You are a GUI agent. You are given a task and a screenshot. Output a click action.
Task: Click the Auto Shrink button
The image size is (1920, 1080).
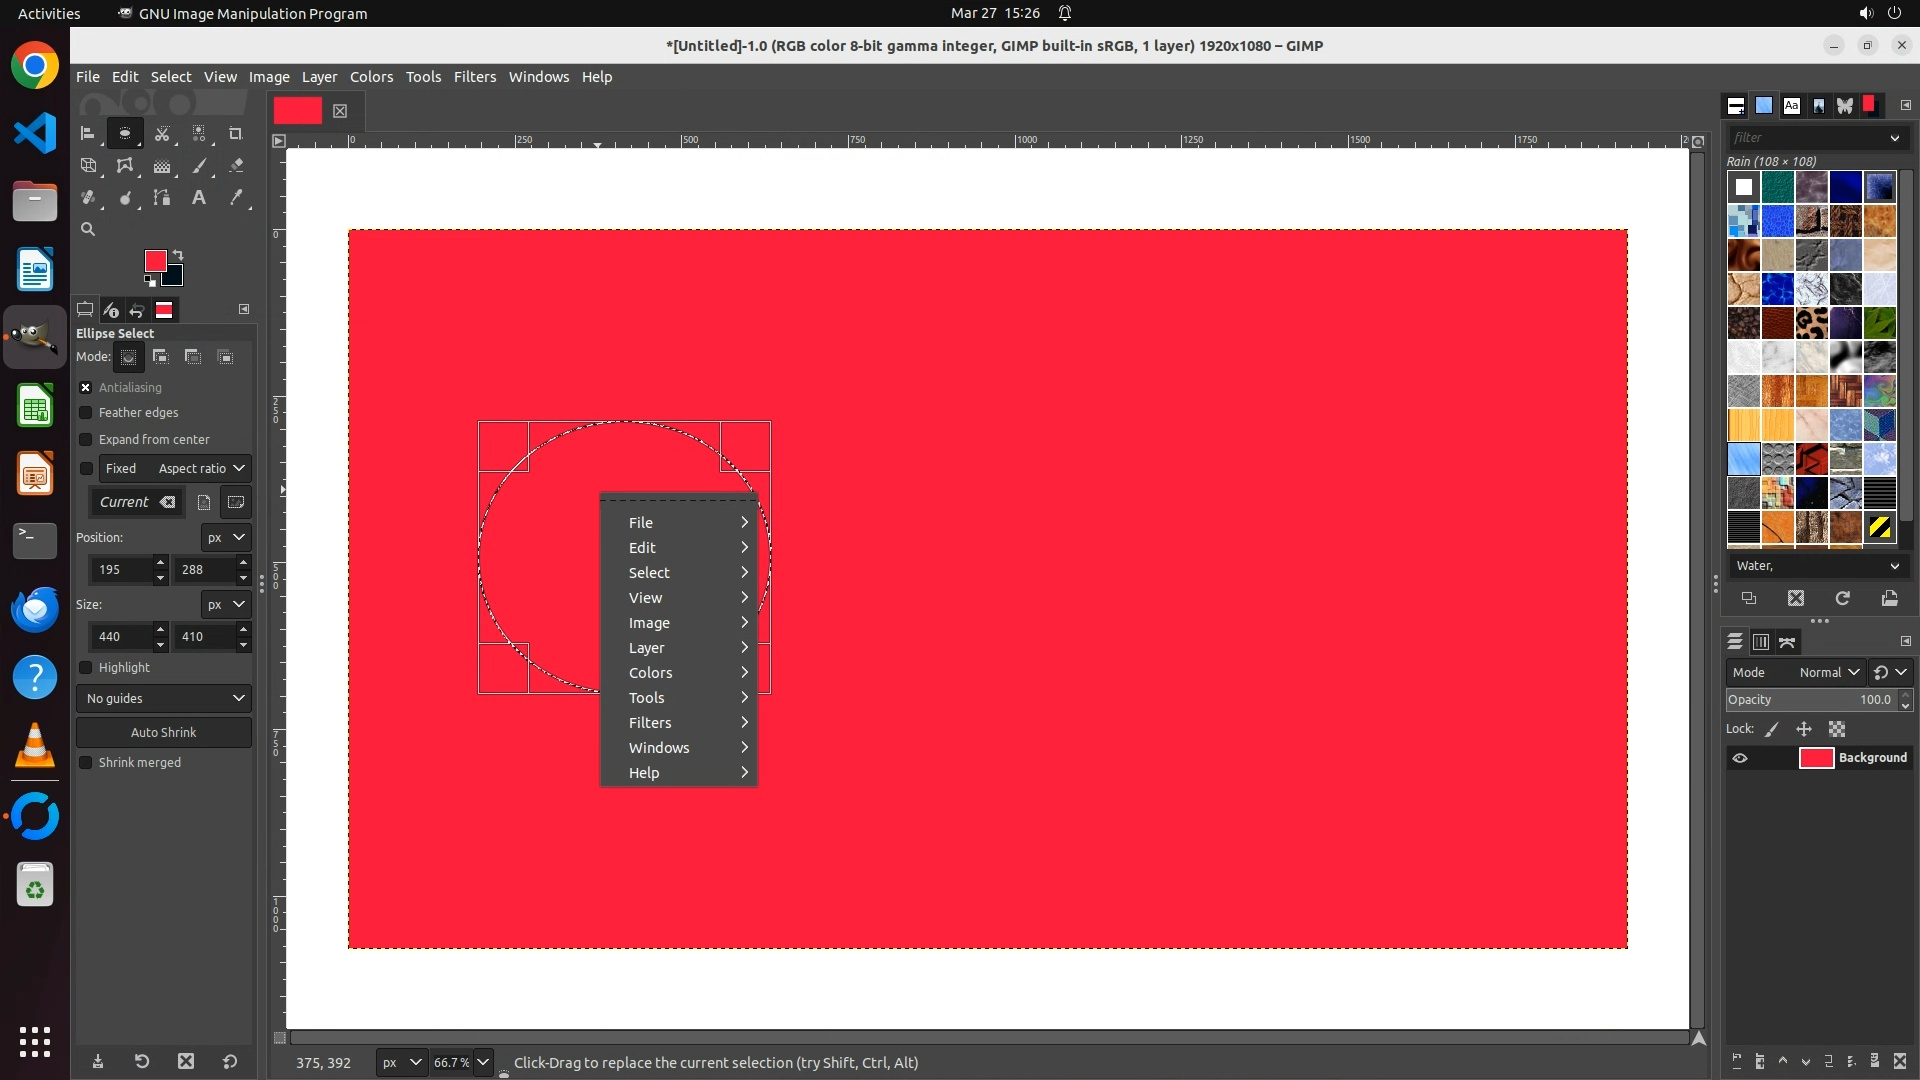[x=164, y=733]
